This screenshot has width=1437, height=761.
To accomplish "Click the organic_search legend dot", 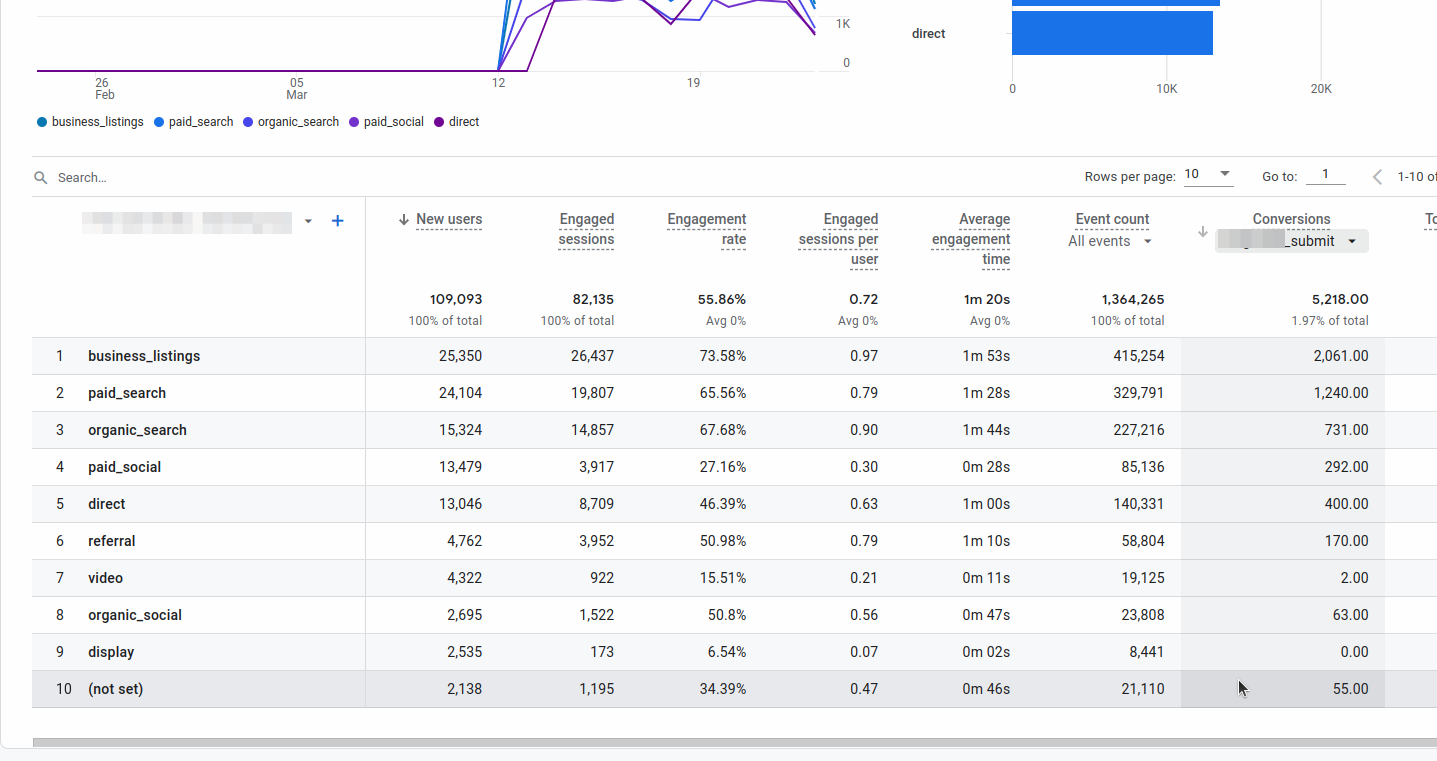I will (x=248, y=122).
